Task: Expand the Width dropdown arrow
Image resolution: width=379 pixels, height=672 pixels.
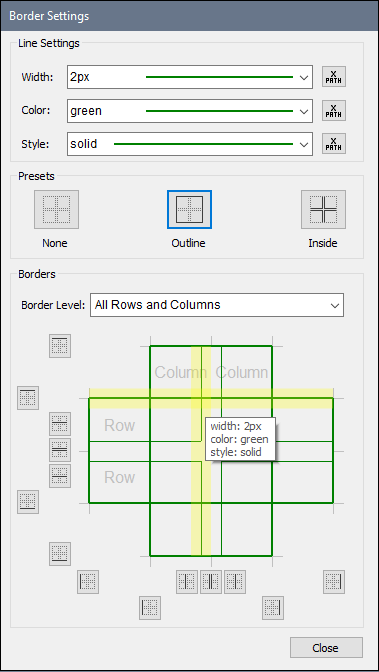Action: 304,78
